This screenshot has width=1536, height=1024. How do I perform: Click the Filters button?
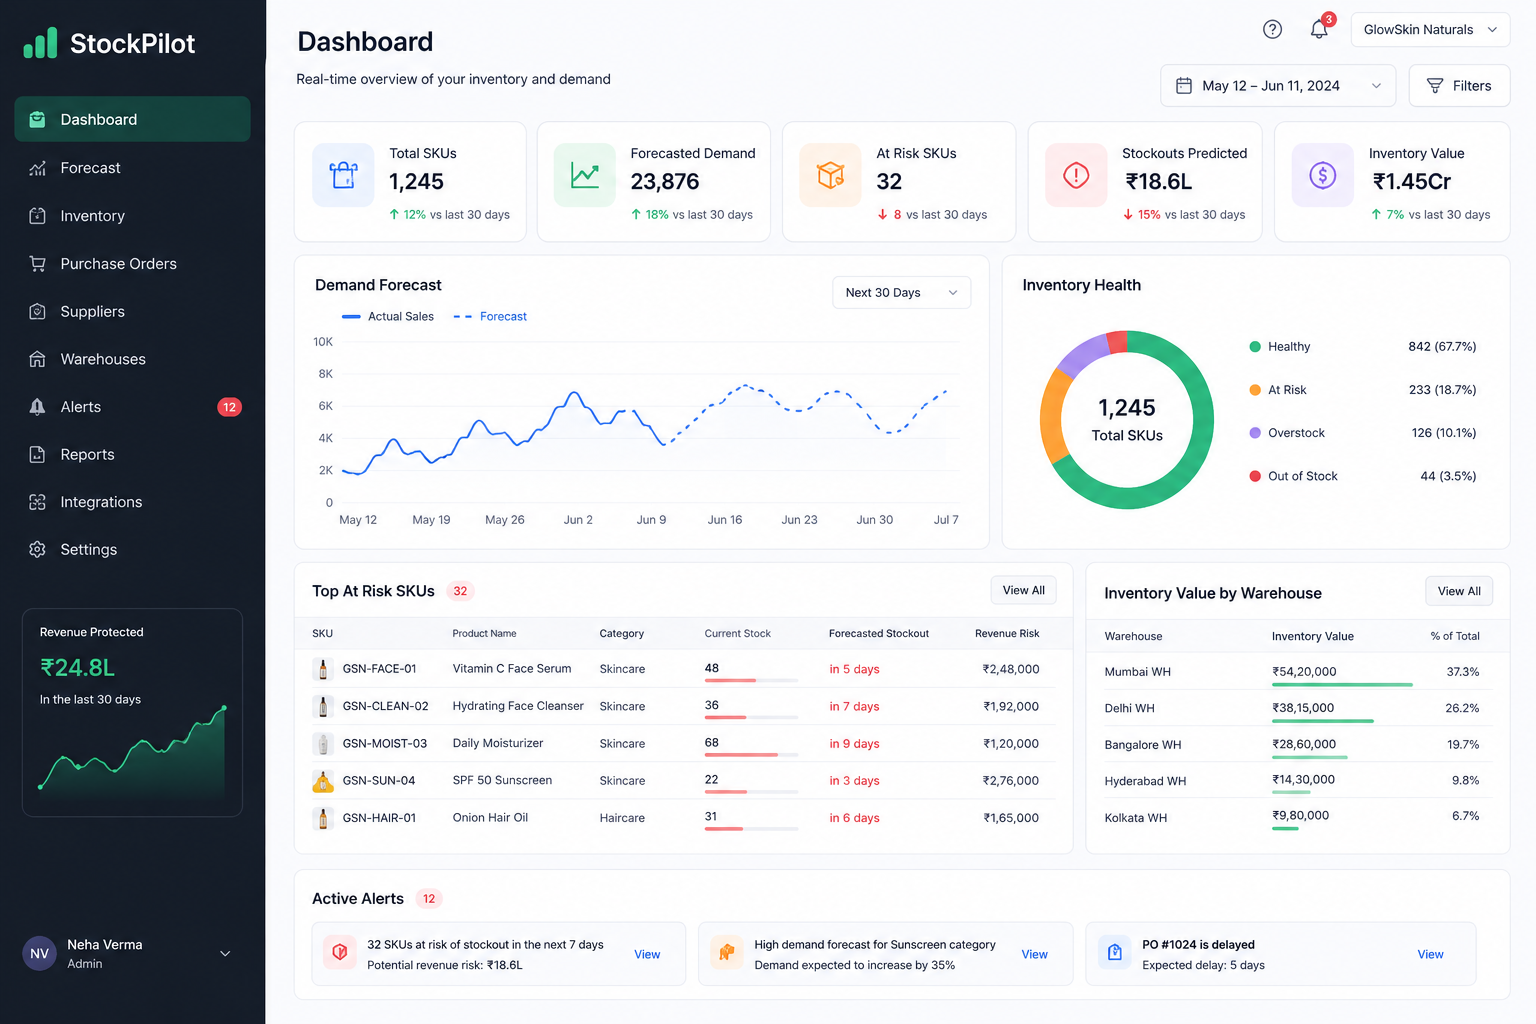pos(1459,86)
